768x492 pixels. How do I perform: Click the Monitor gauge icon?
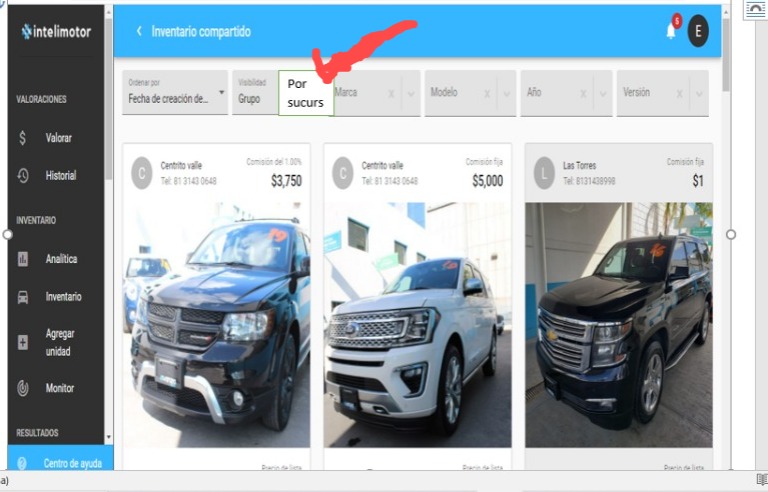(x=23, y=388)
